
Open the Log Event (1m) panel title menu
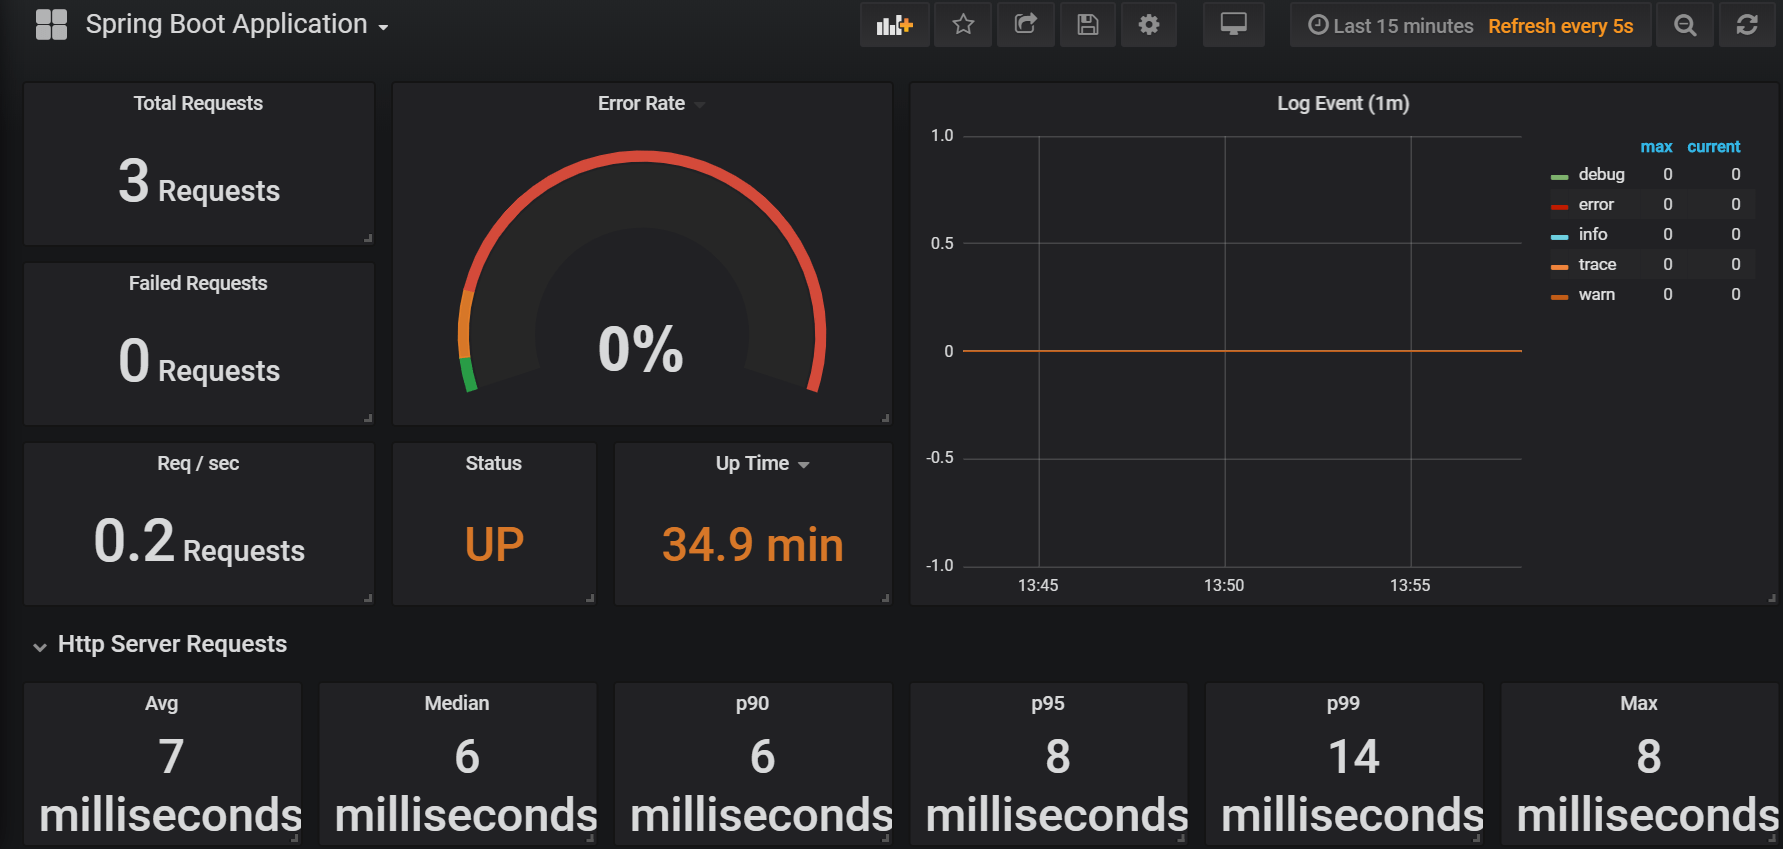(x=1343, y=103)
